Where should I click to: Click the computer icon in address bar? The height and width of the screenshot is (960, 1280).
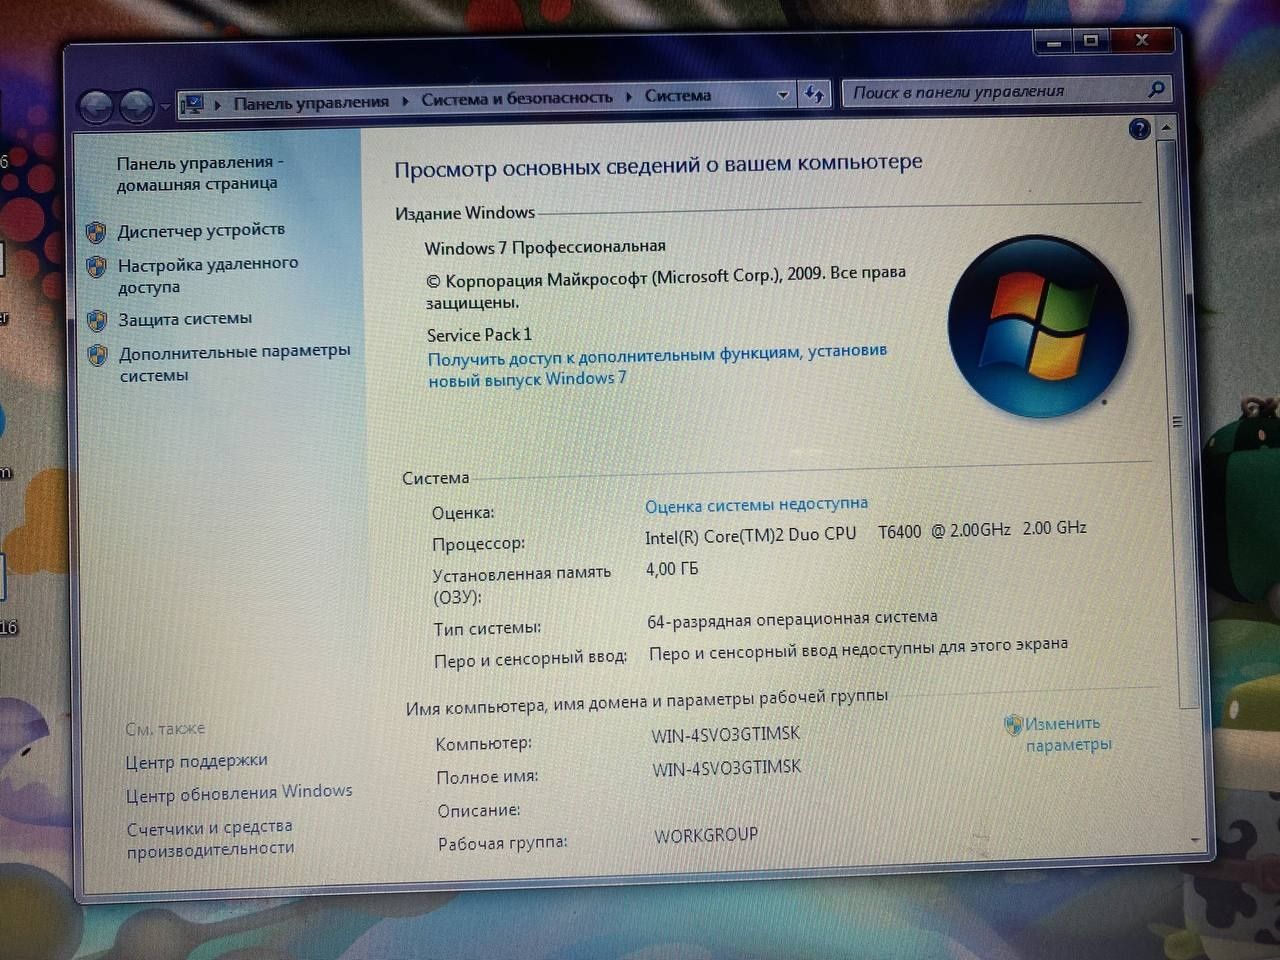pos(193,104)
